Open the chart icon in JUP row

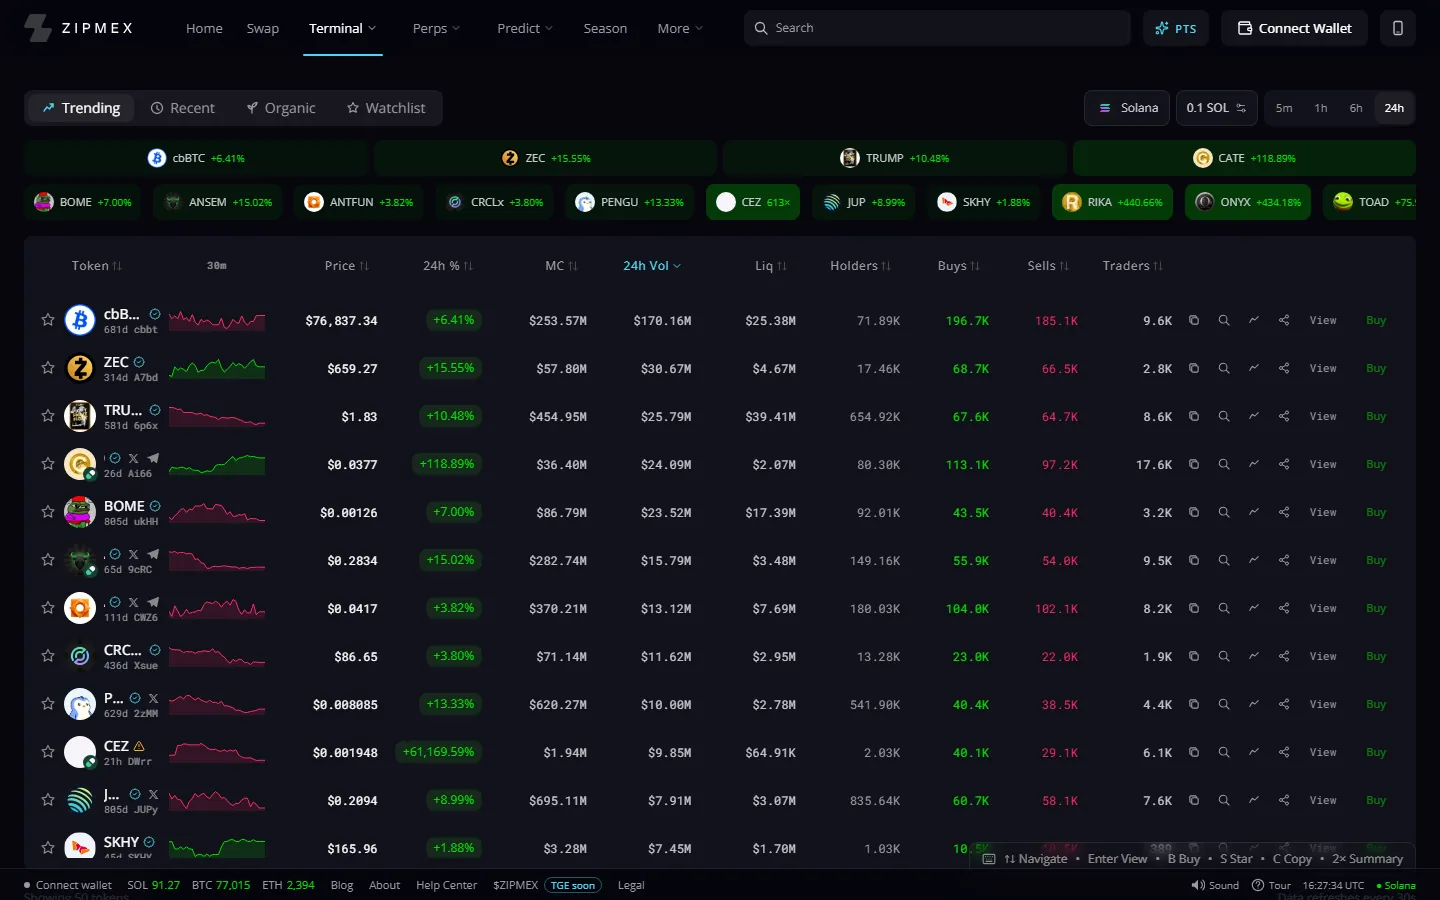point(1253,800)
